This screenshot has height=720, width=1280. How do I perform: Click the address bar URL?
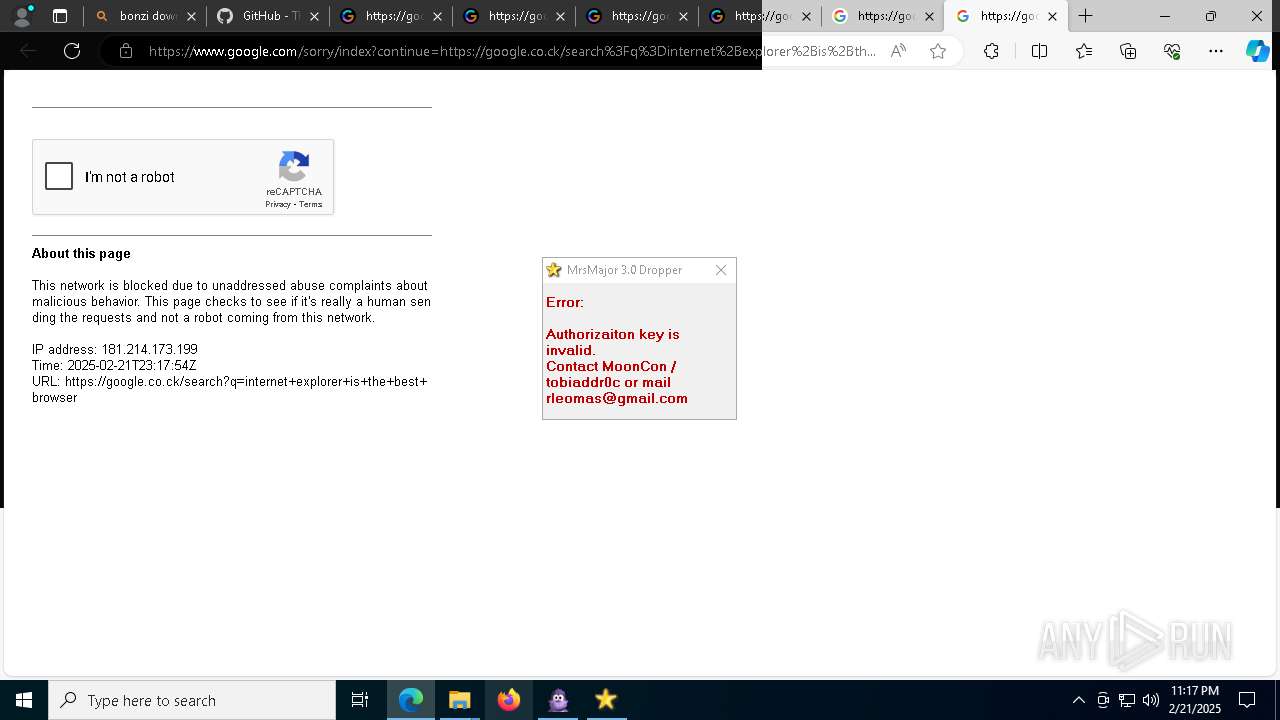tap(512, 51)
